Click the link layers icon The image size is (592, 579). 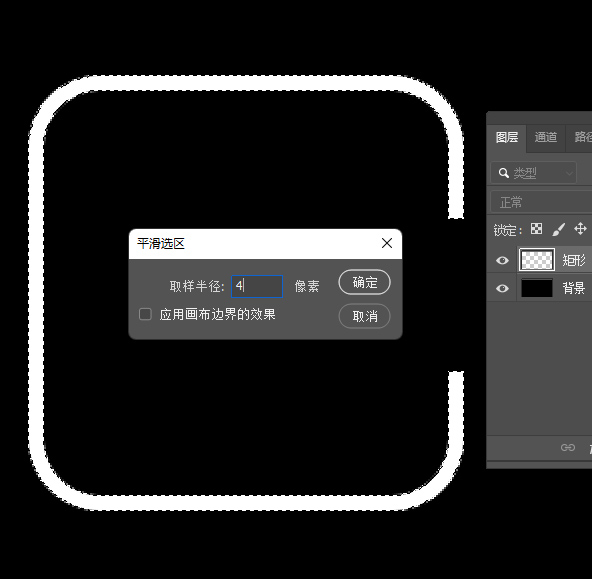point(567,448)
